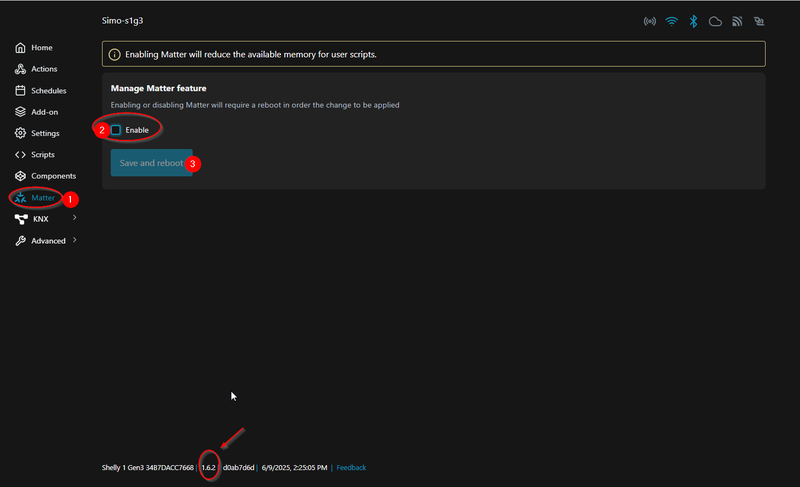Click the Scripts code brackets icon

pyautogui.click(x=21, y=155)
